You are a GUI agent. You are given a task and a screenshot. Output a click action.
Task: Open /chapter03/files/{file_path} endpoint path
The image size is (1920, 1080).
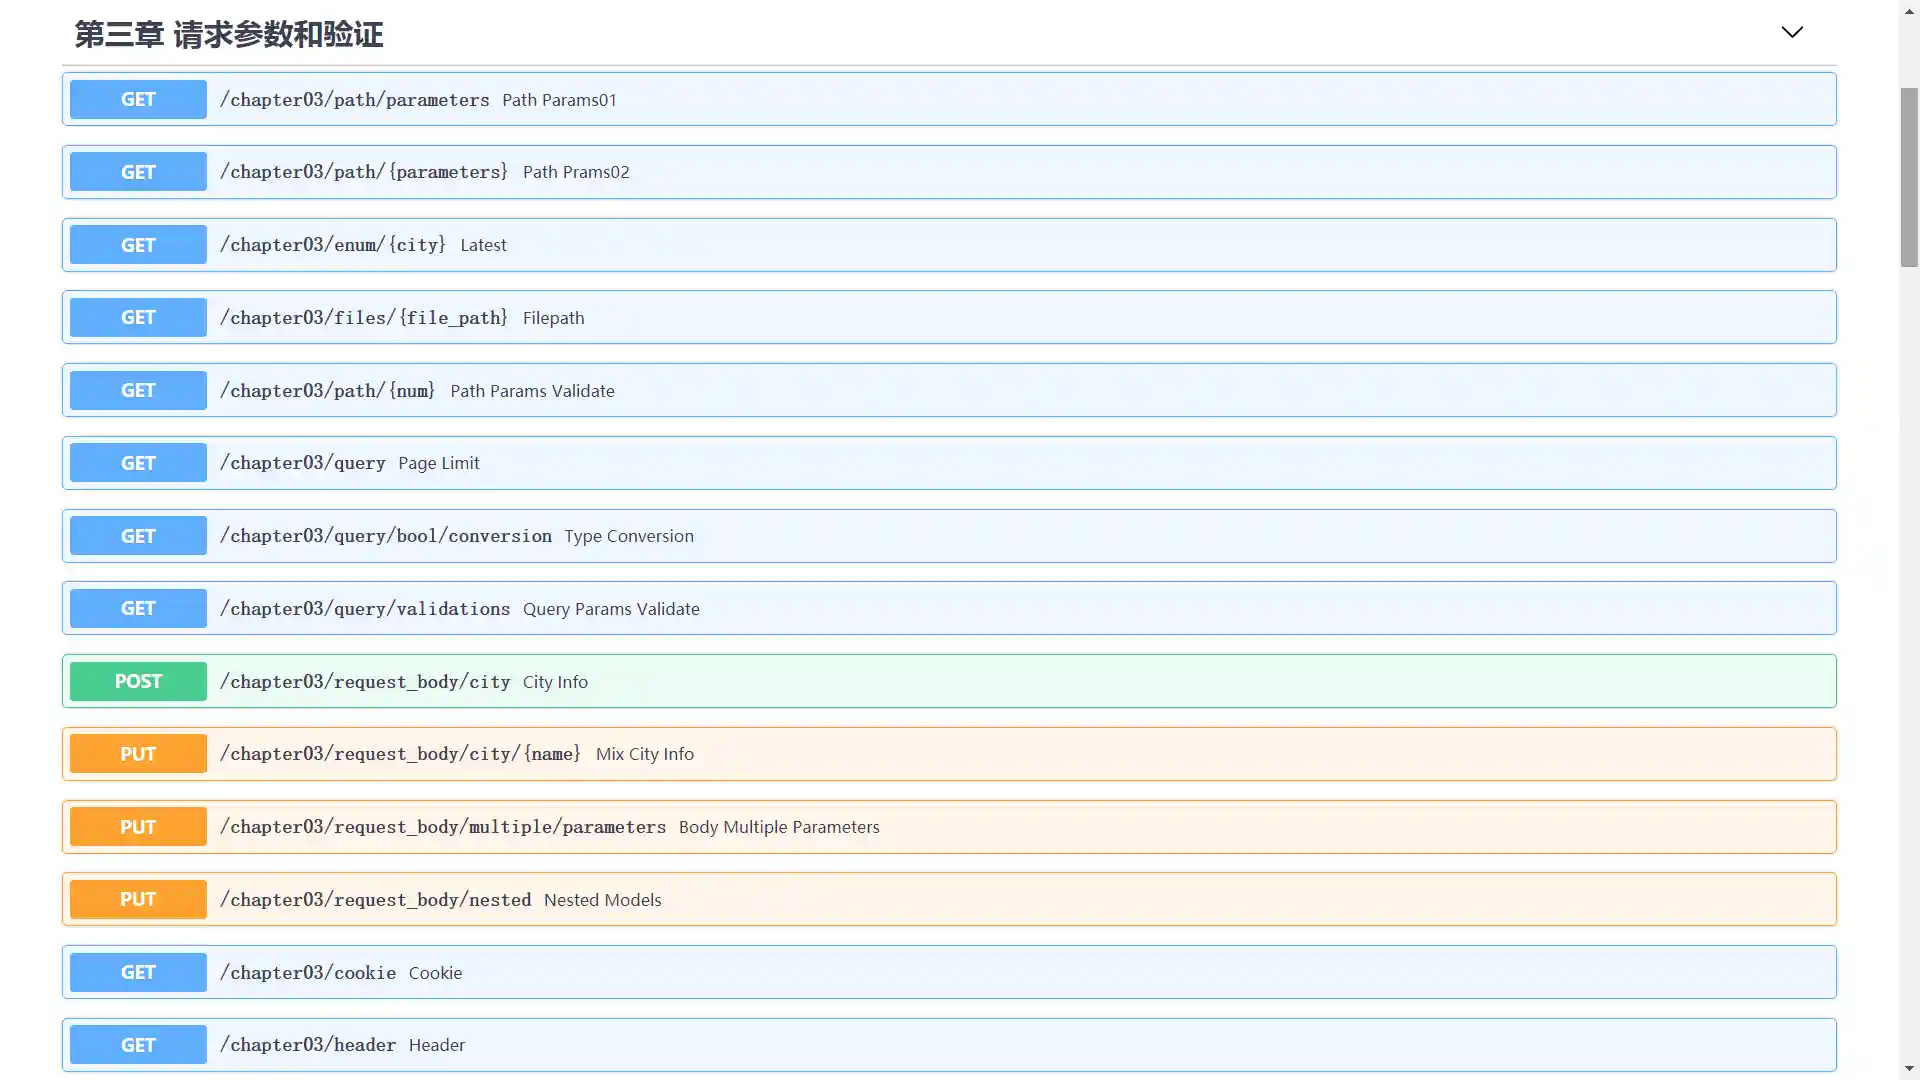coord(363,318)
